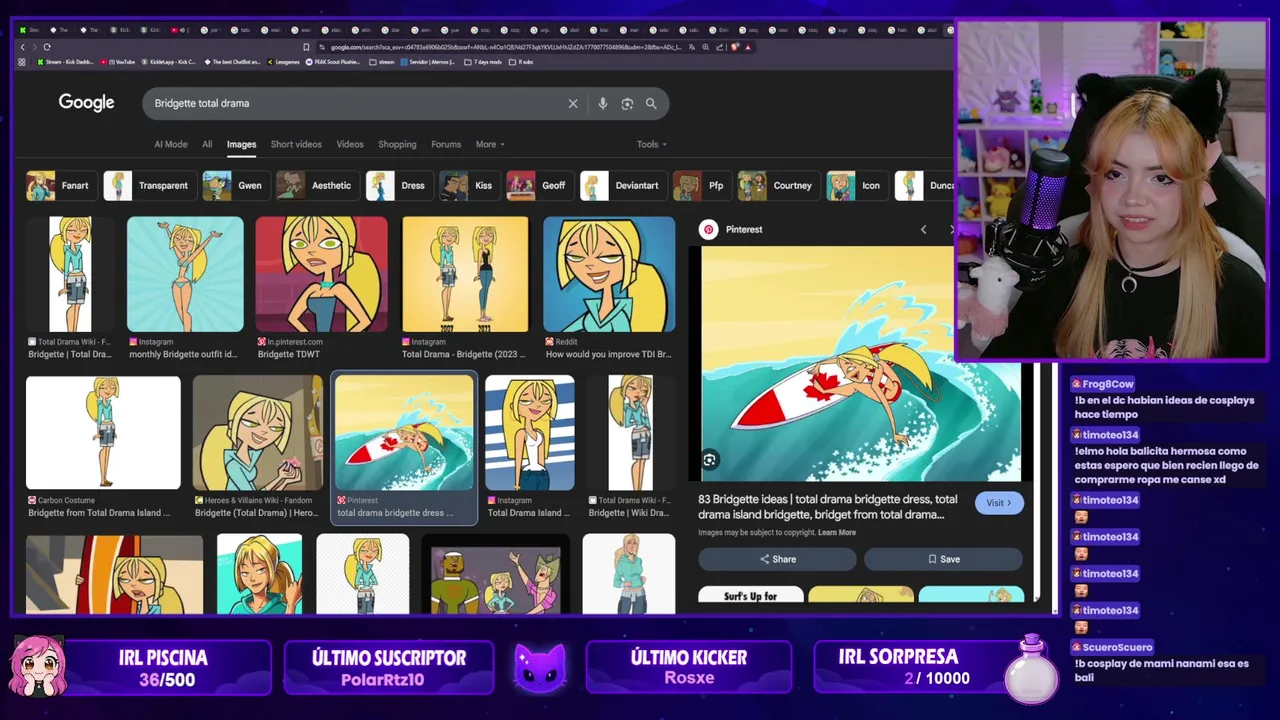Apply the Courtney filter chip
The width and height of the screenshot is (1280, 720).
coord(778,185)
